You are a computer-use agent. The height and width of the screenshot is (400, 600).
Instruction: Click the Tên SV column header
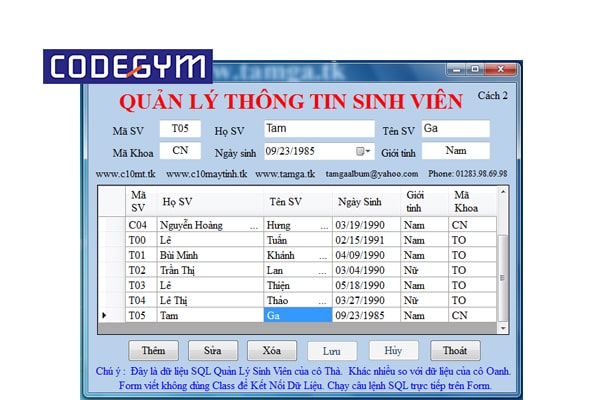pos(298,201)
